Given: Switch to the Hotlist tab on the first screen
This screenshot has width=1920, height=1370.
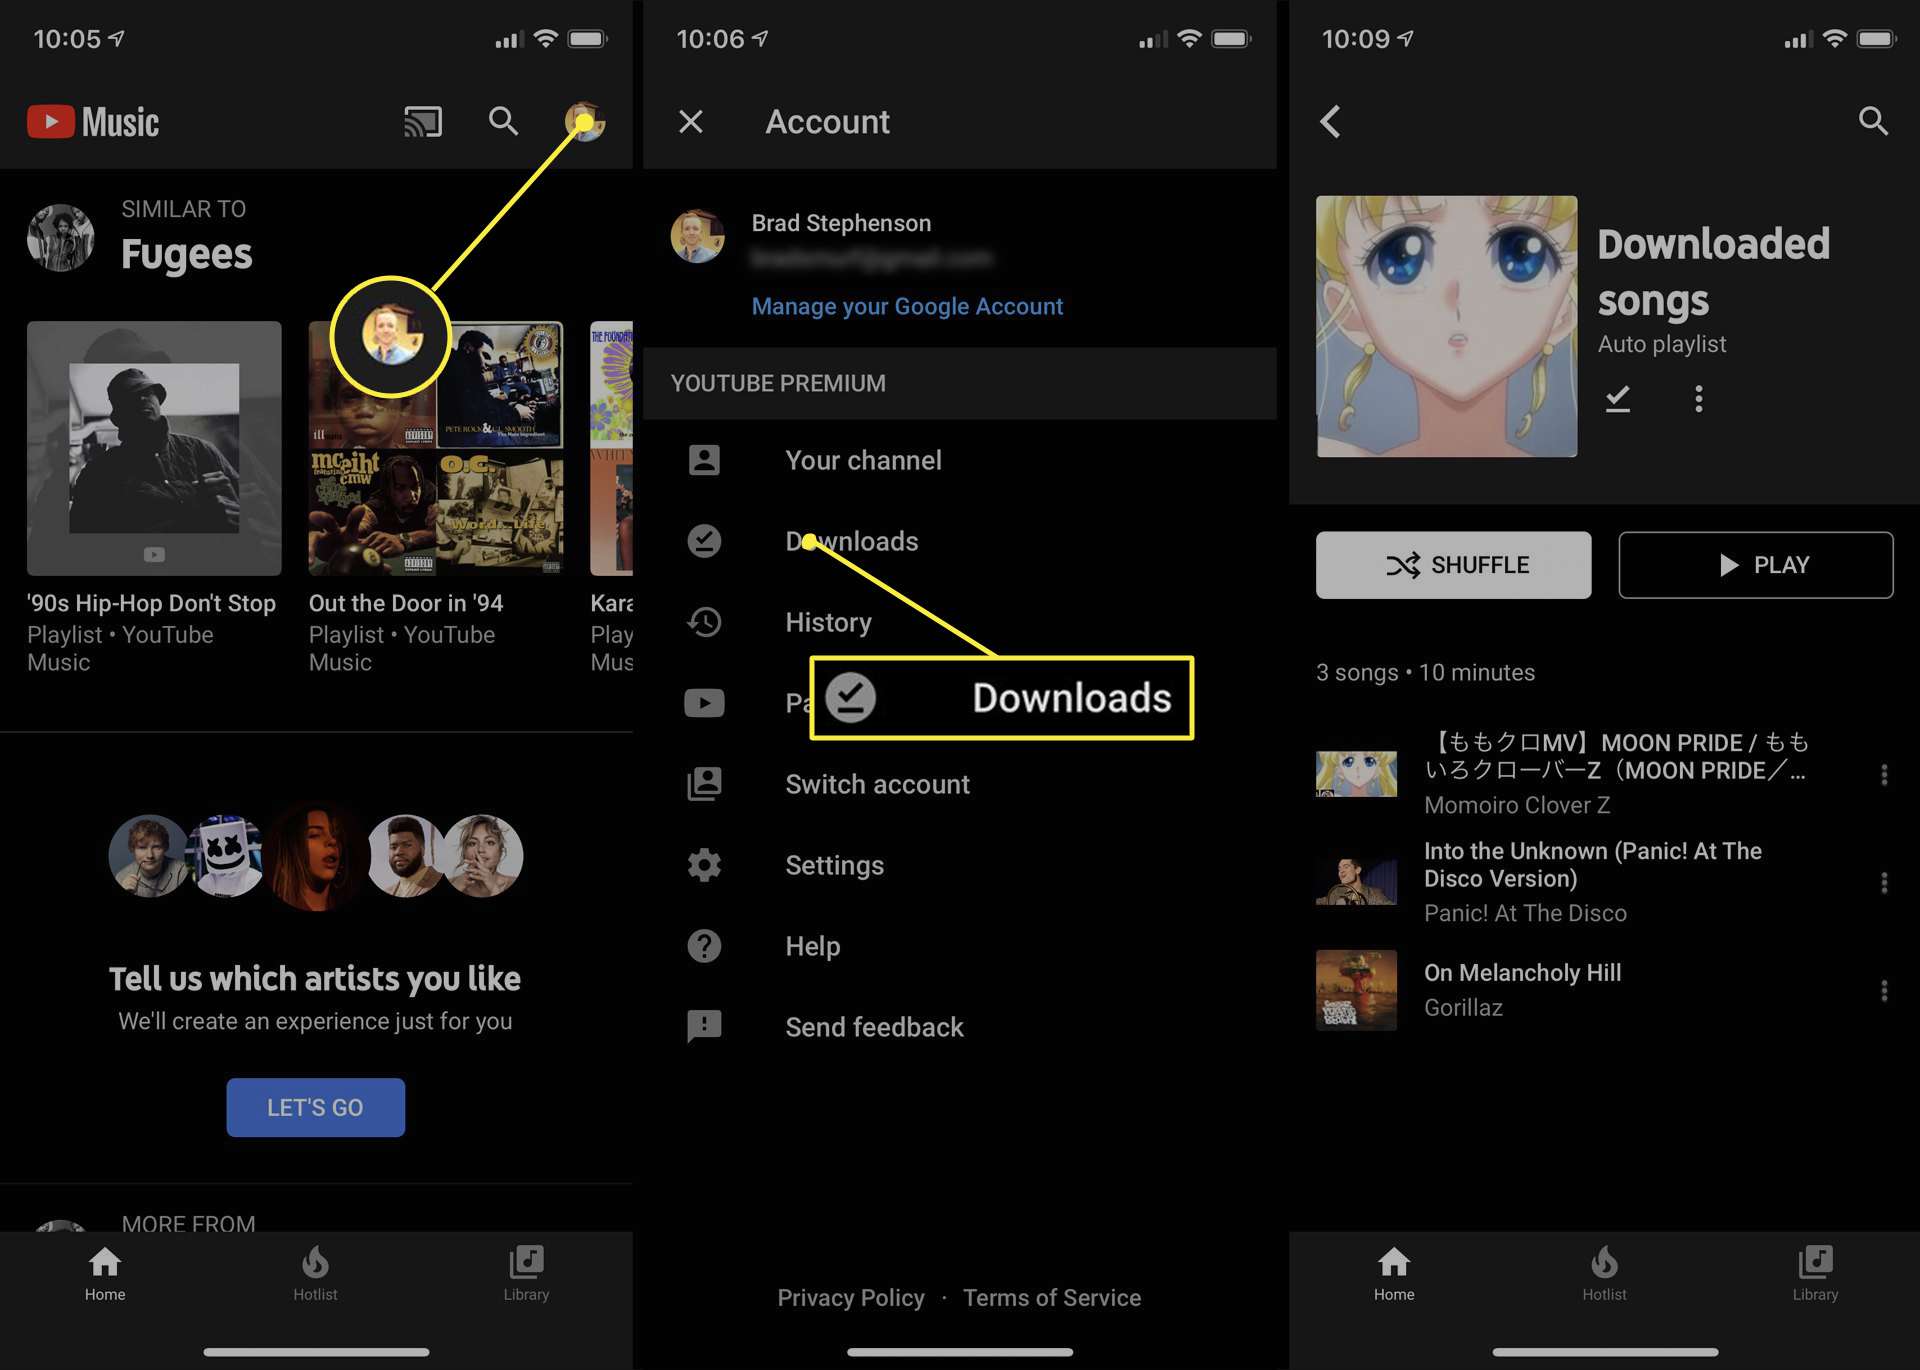Looking at the screenshot, I should 315,1274.
